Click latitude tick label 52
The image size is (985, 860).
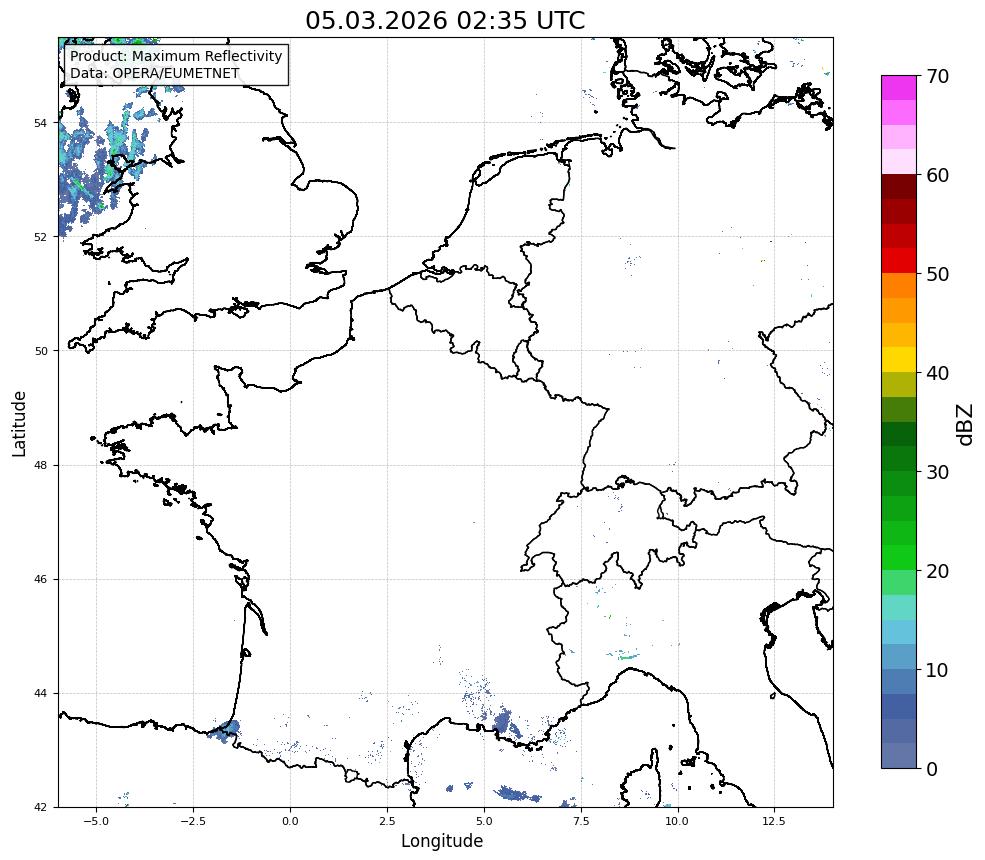tap(40, 237)
